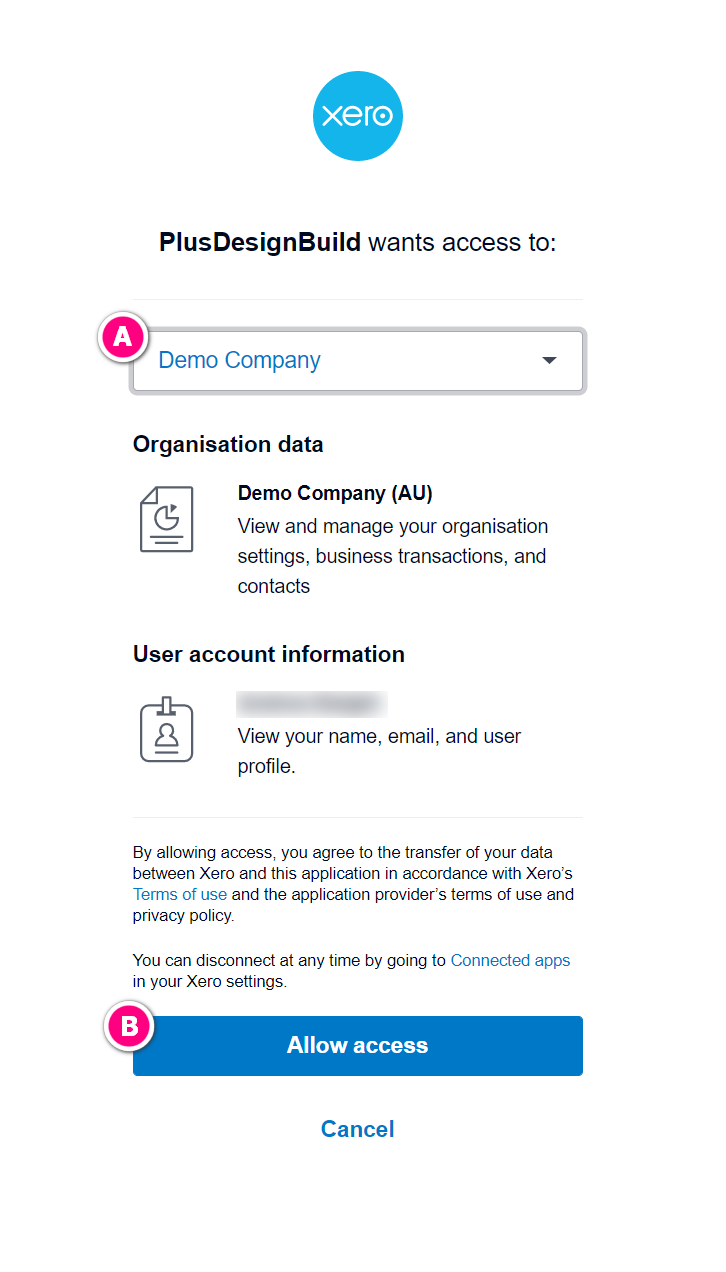Screen dimensions: 726x1272
Task: Click the pink marker labeled A
Action: click(x=123, y=337)
